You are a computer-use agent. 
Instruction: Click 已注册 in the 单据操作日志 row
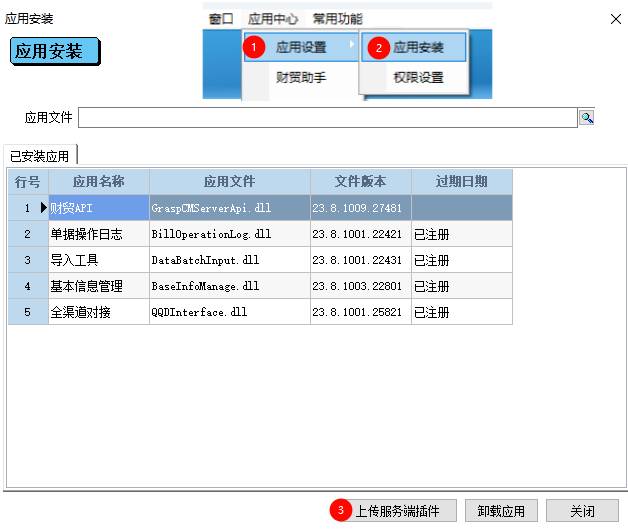[x=462, y=234]
